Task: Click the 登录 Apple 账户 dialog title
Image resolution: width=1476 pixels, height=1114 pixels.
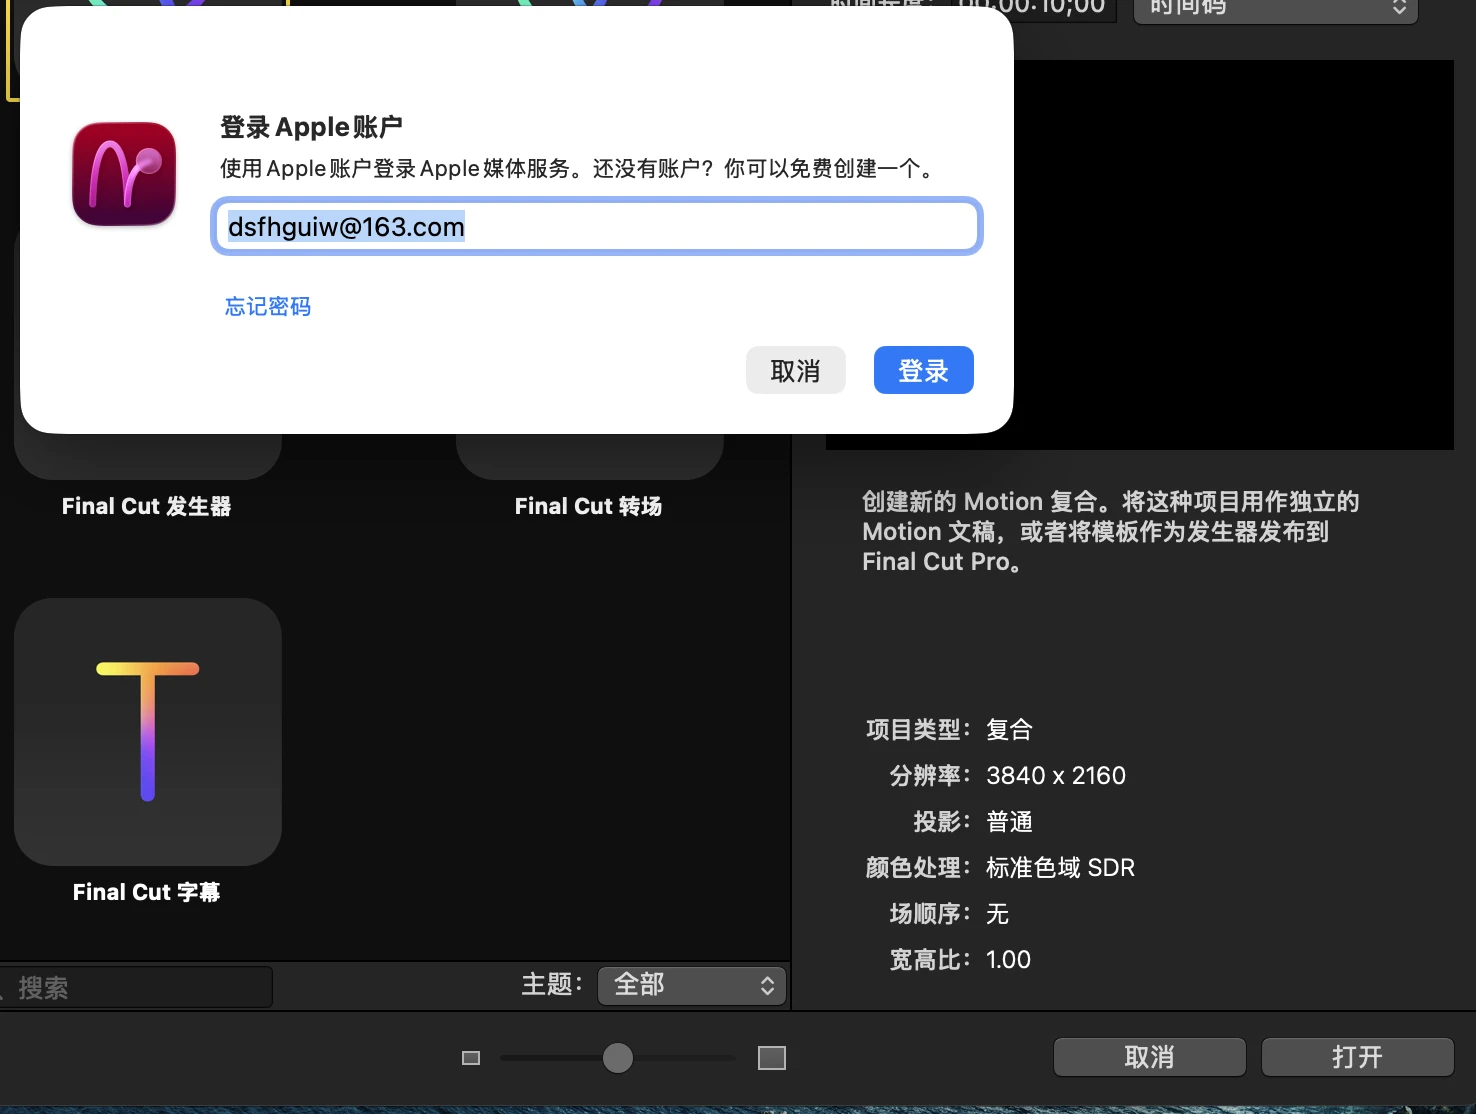Action: 311,127
